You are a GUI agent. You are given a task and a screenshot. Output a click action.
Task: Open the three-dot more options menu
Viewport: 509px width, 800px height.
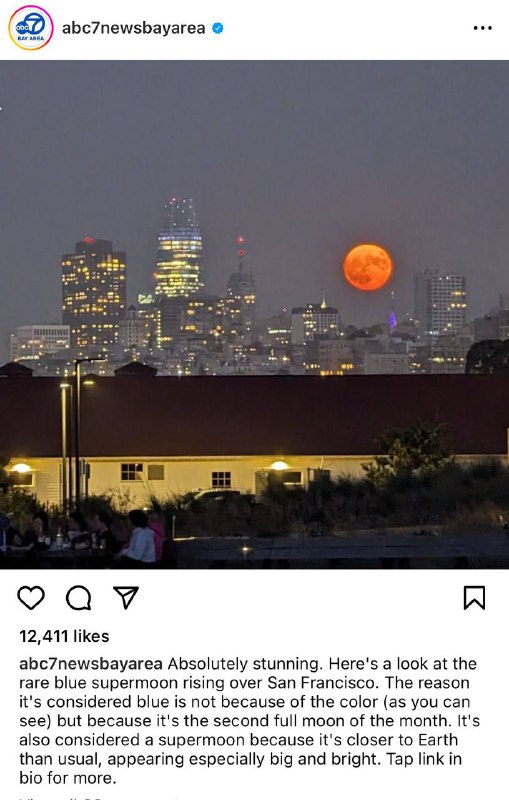click(482, 28)
